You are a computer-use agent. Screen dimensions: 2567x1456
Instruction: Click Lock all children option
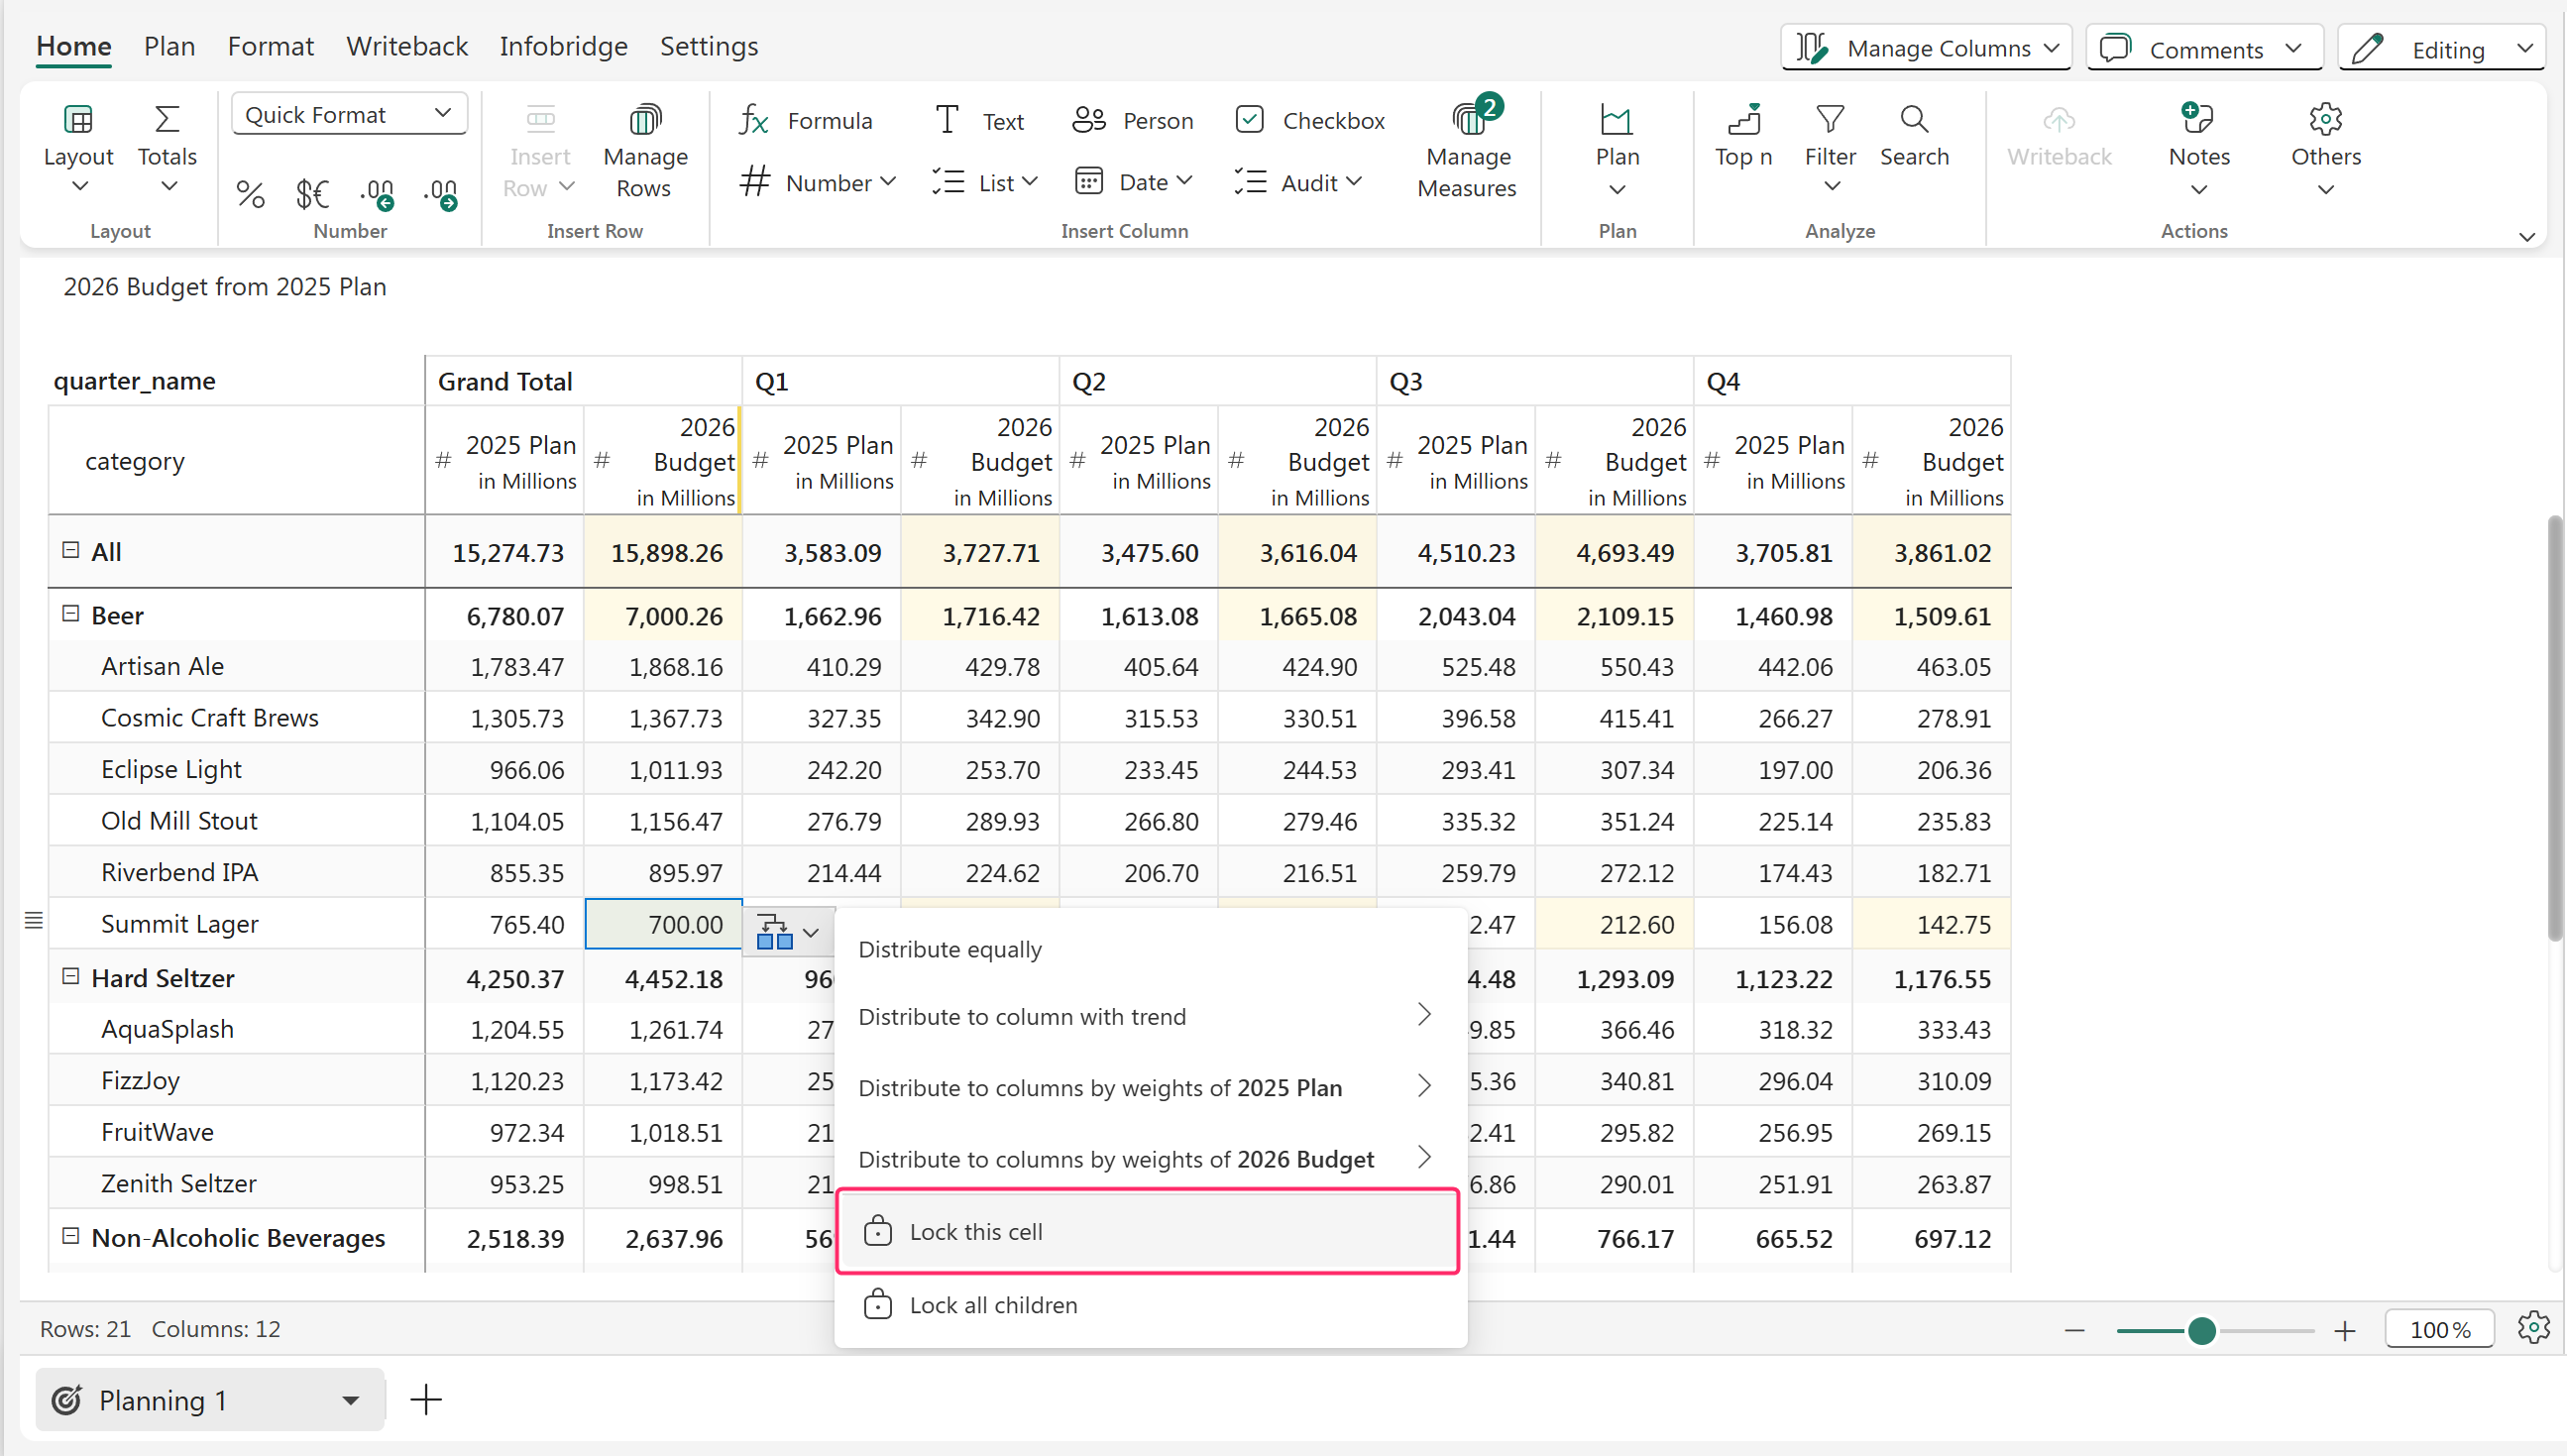992,1305
